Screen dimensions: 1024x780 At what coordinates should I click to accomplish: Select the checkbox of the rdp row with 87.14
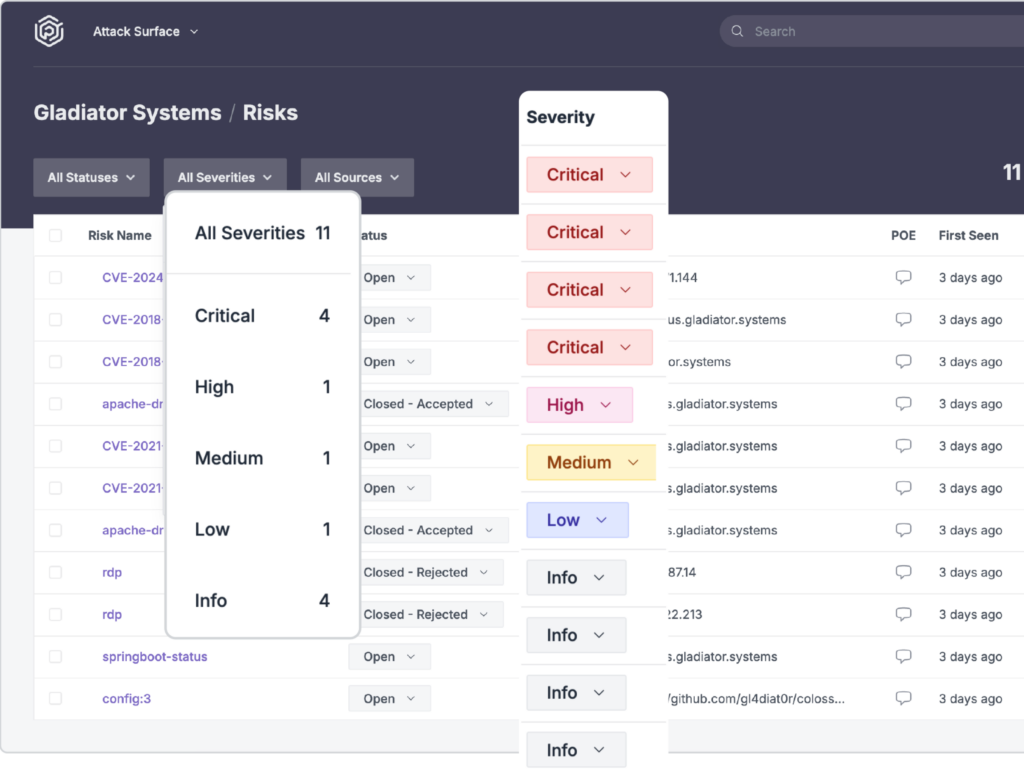click(56, 572)
